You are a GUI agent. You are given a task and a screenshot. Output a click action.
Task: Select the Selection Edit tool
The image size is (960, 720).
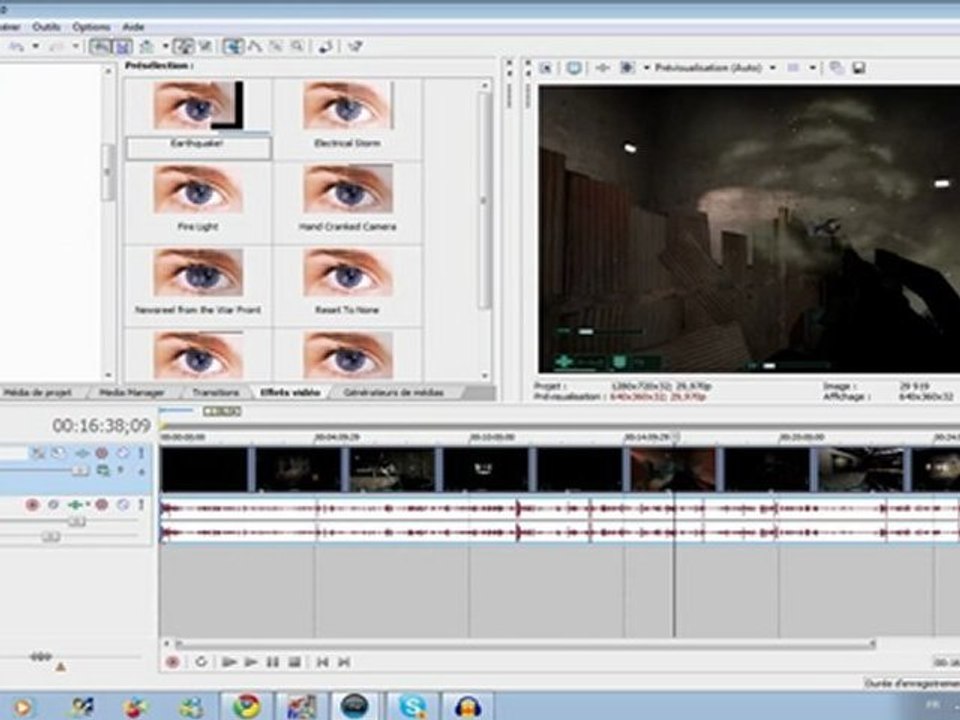[276, 46]
